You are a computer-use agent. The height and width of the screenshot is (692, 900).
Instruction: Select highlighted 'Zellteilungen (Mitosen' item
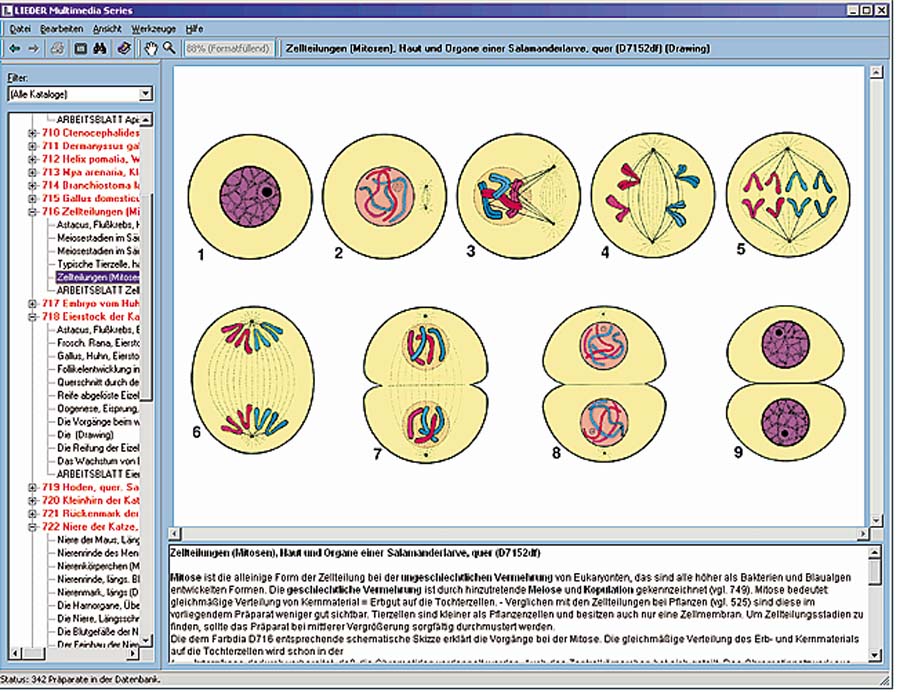[x=98, y=277]
